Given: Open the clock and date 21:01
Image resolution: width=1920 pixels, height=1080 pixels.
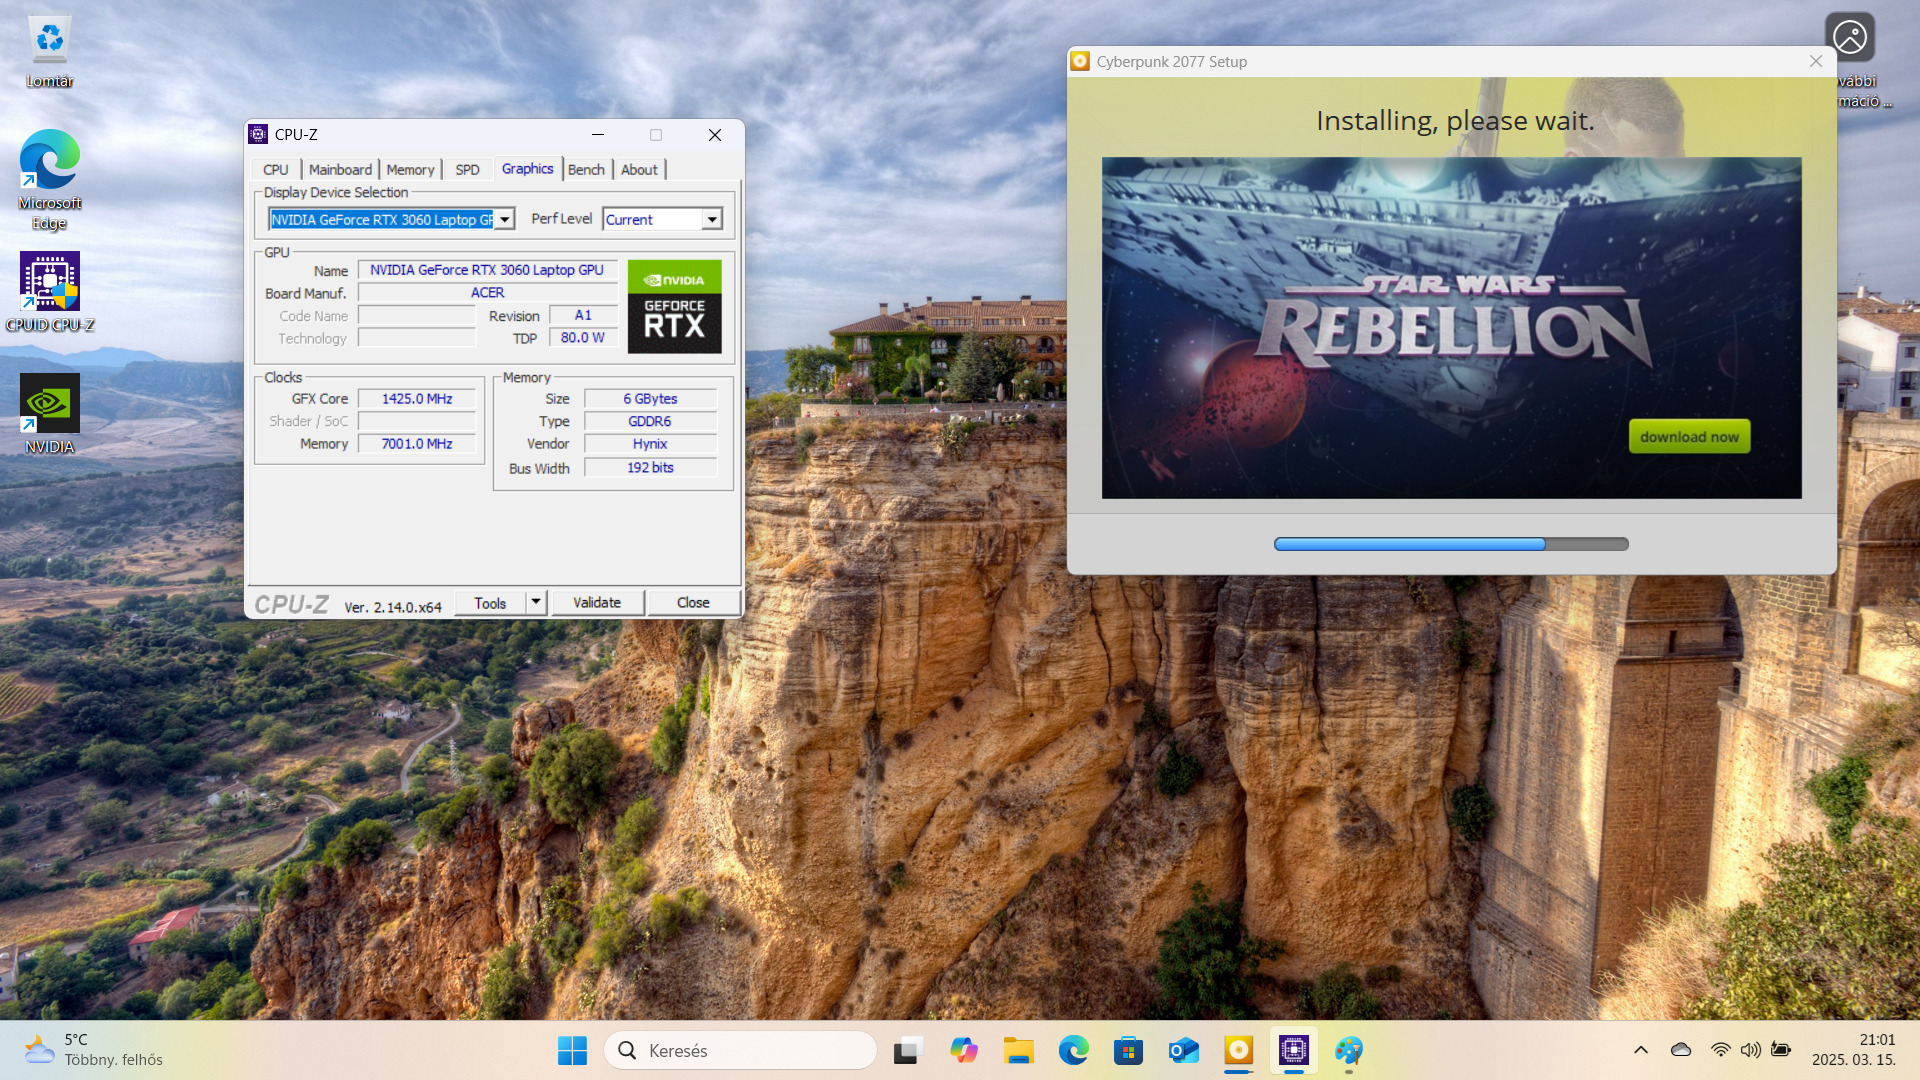Looking at the screenshot, I should [1853, 1050].
